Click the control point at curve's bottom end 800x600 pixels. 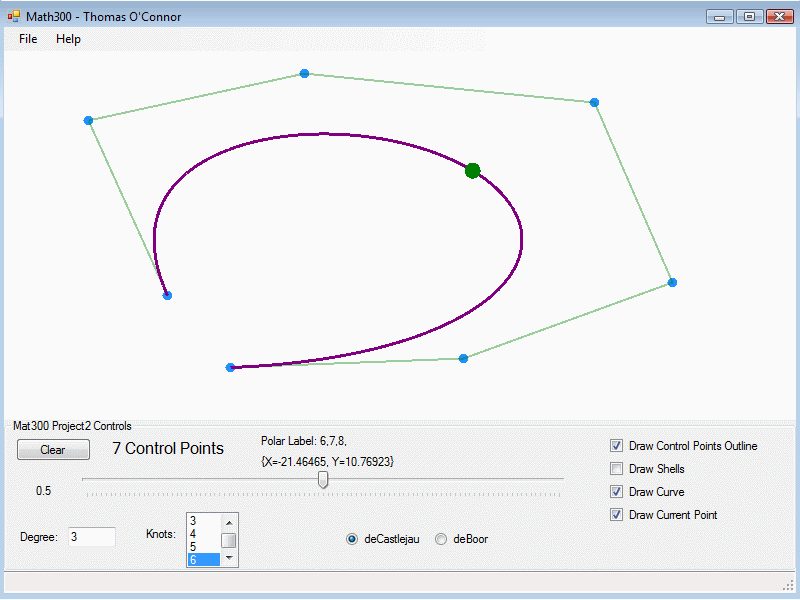[230, 367]
